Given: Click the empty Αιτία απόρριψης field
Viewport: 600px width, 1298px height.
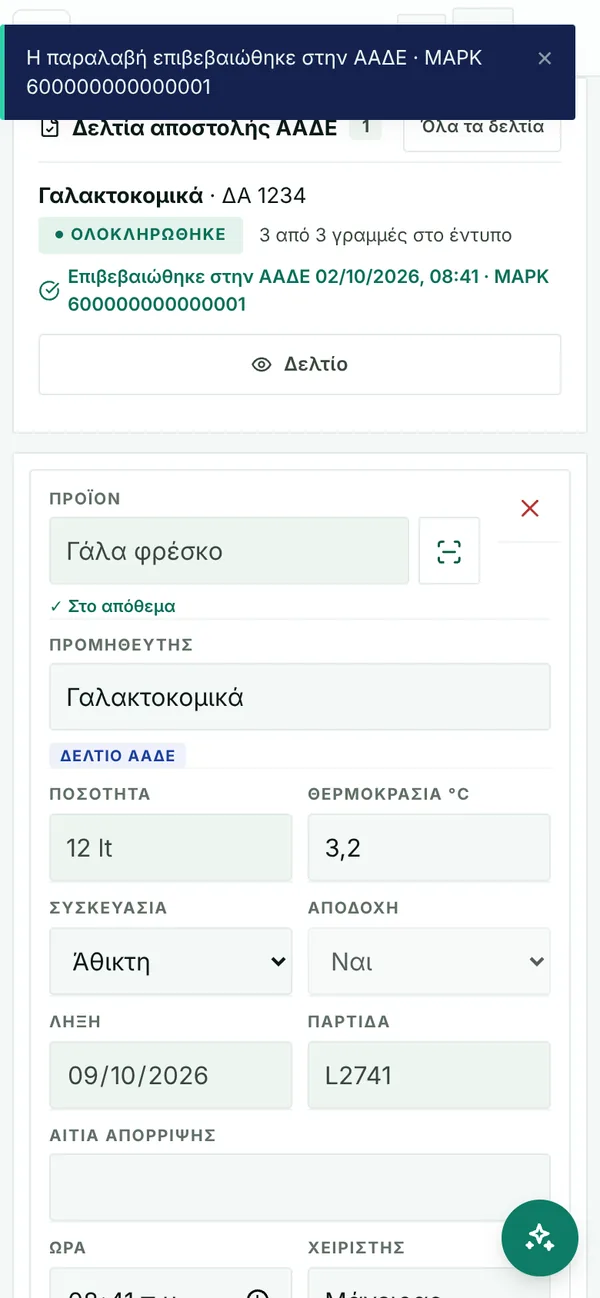Looking at the screenshot, I should pyautogui.click(x=300, y=1187).
